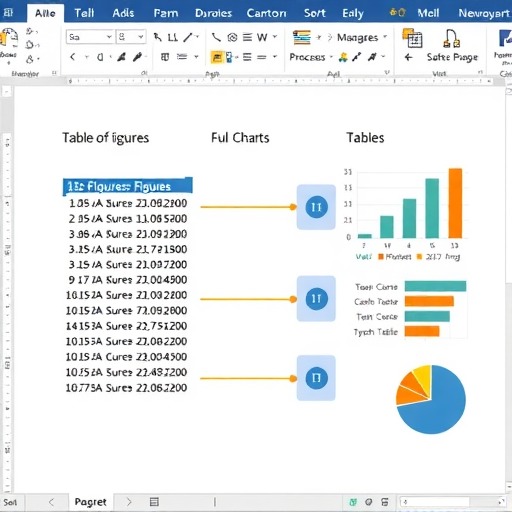Screen dimensions: 512x512
Task: Select the pie chart
Action: (x=431, y=399)
